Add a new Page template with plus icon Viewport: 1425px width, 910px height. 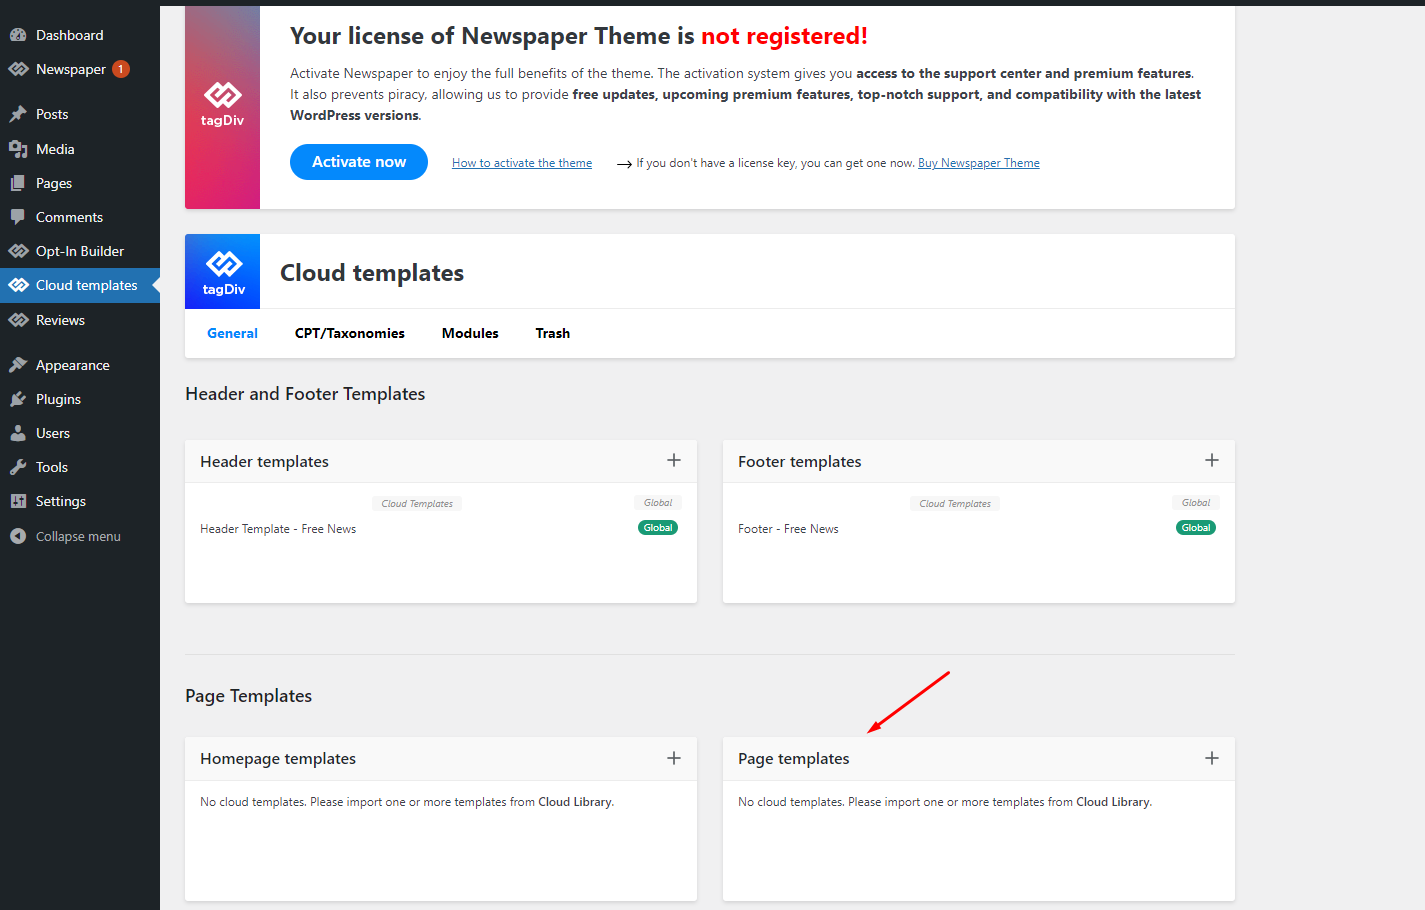click(x=1212, y=758)
